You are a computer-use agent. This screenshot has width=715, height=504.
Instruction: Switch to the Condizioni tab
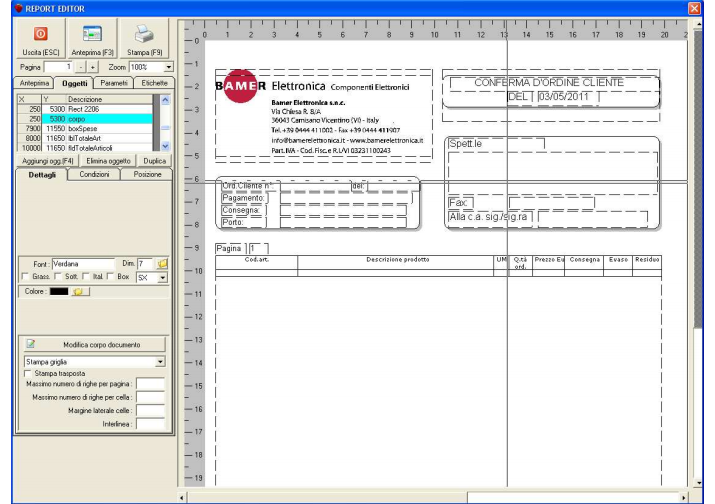click(94, 174)
